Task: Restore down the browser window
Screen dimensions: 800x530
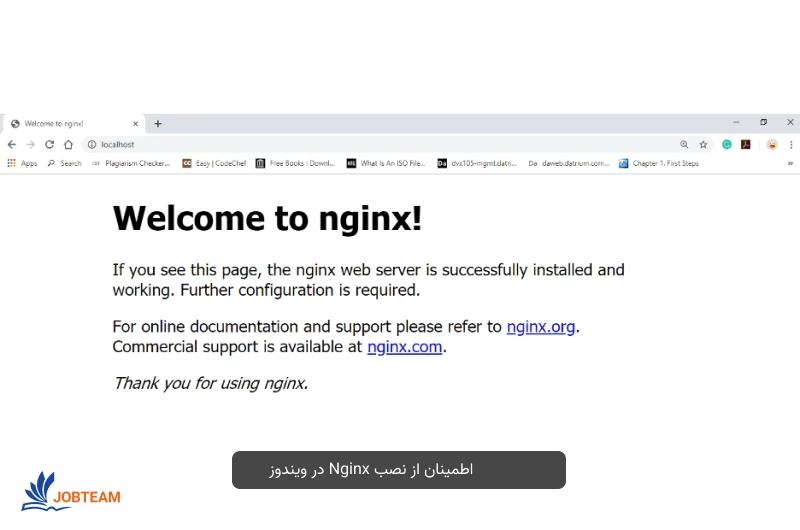Action: [763, 122]
